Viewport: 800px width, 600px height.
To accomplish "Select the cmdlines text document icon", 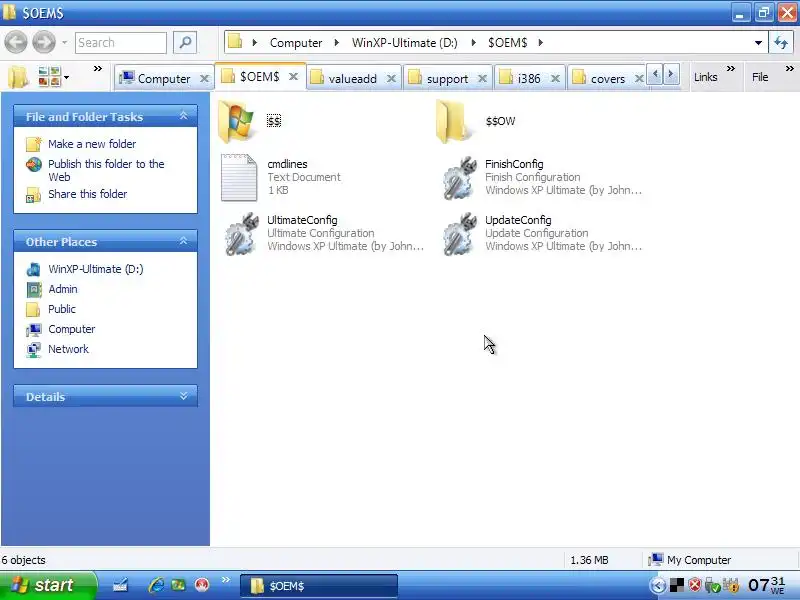I will 239,178.
